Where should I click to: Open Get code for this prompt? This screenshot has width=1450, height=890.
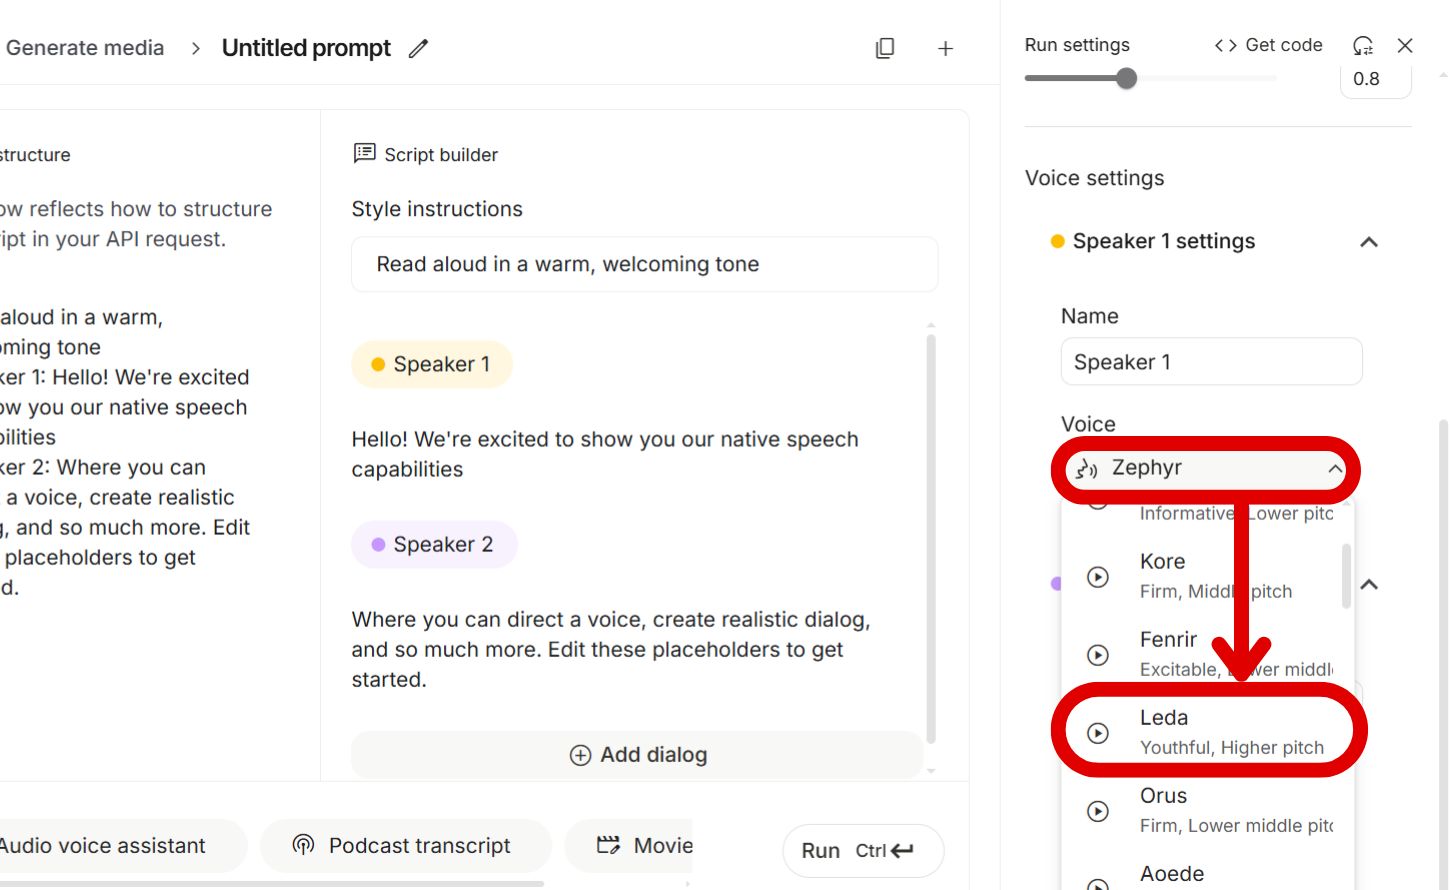pos(1266,45)
